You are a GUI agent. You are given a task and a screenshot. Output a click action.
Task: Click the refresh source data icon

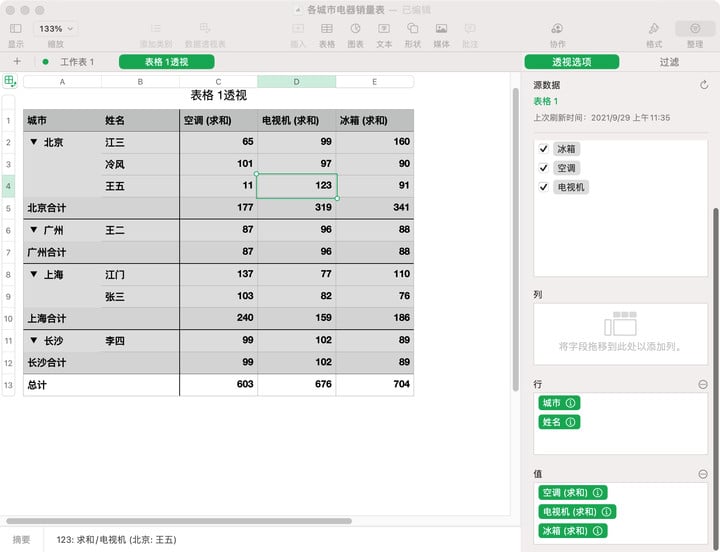pos(704,86)
